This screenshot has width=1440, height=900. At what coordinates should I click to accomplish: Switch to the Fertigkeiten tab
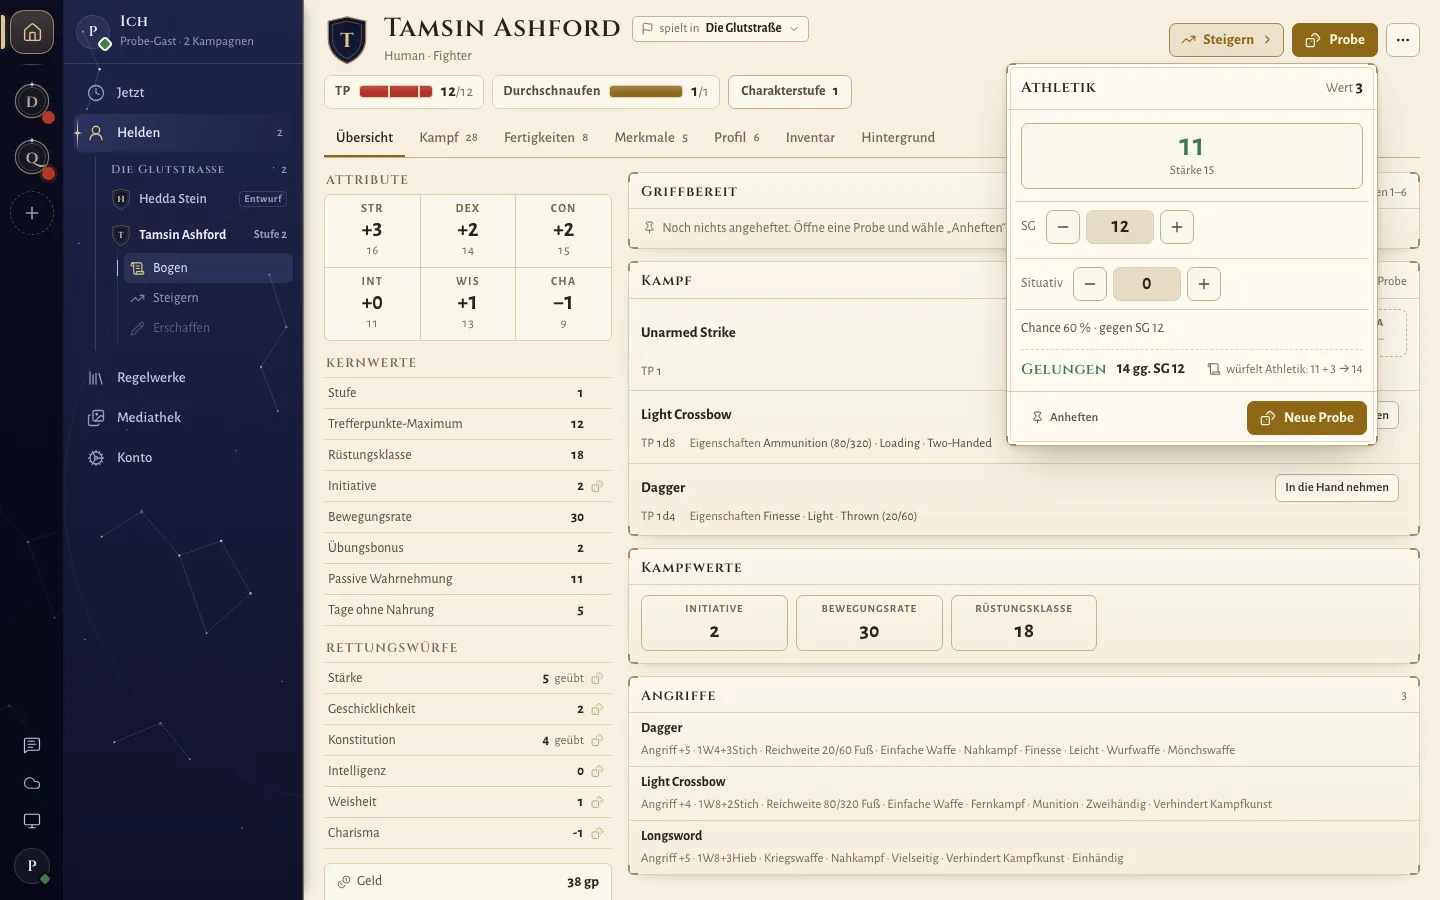(x=546, y=137)
